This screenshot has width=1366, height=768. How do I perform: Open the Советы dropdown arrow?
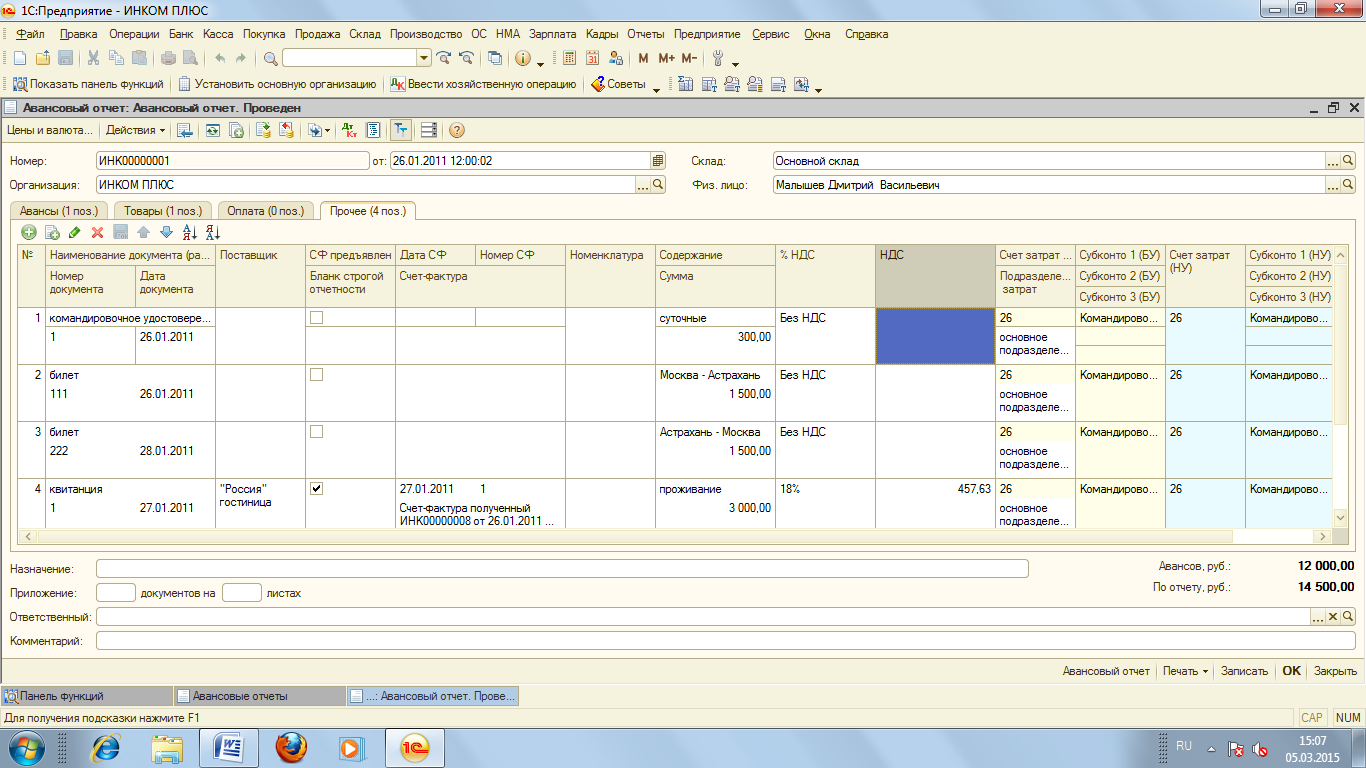pos(656,89)
